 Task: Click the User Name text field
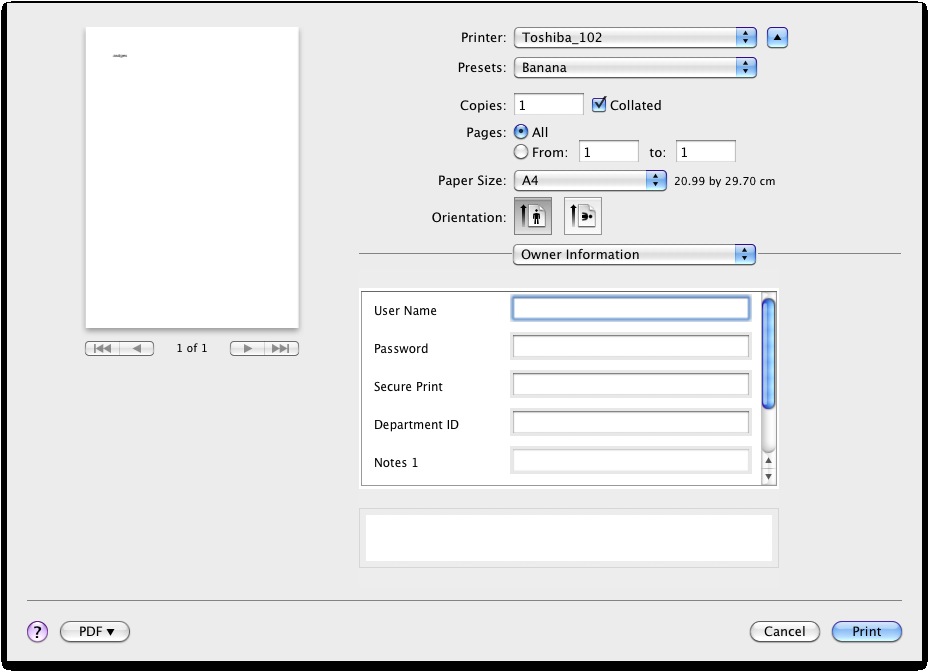630,309
